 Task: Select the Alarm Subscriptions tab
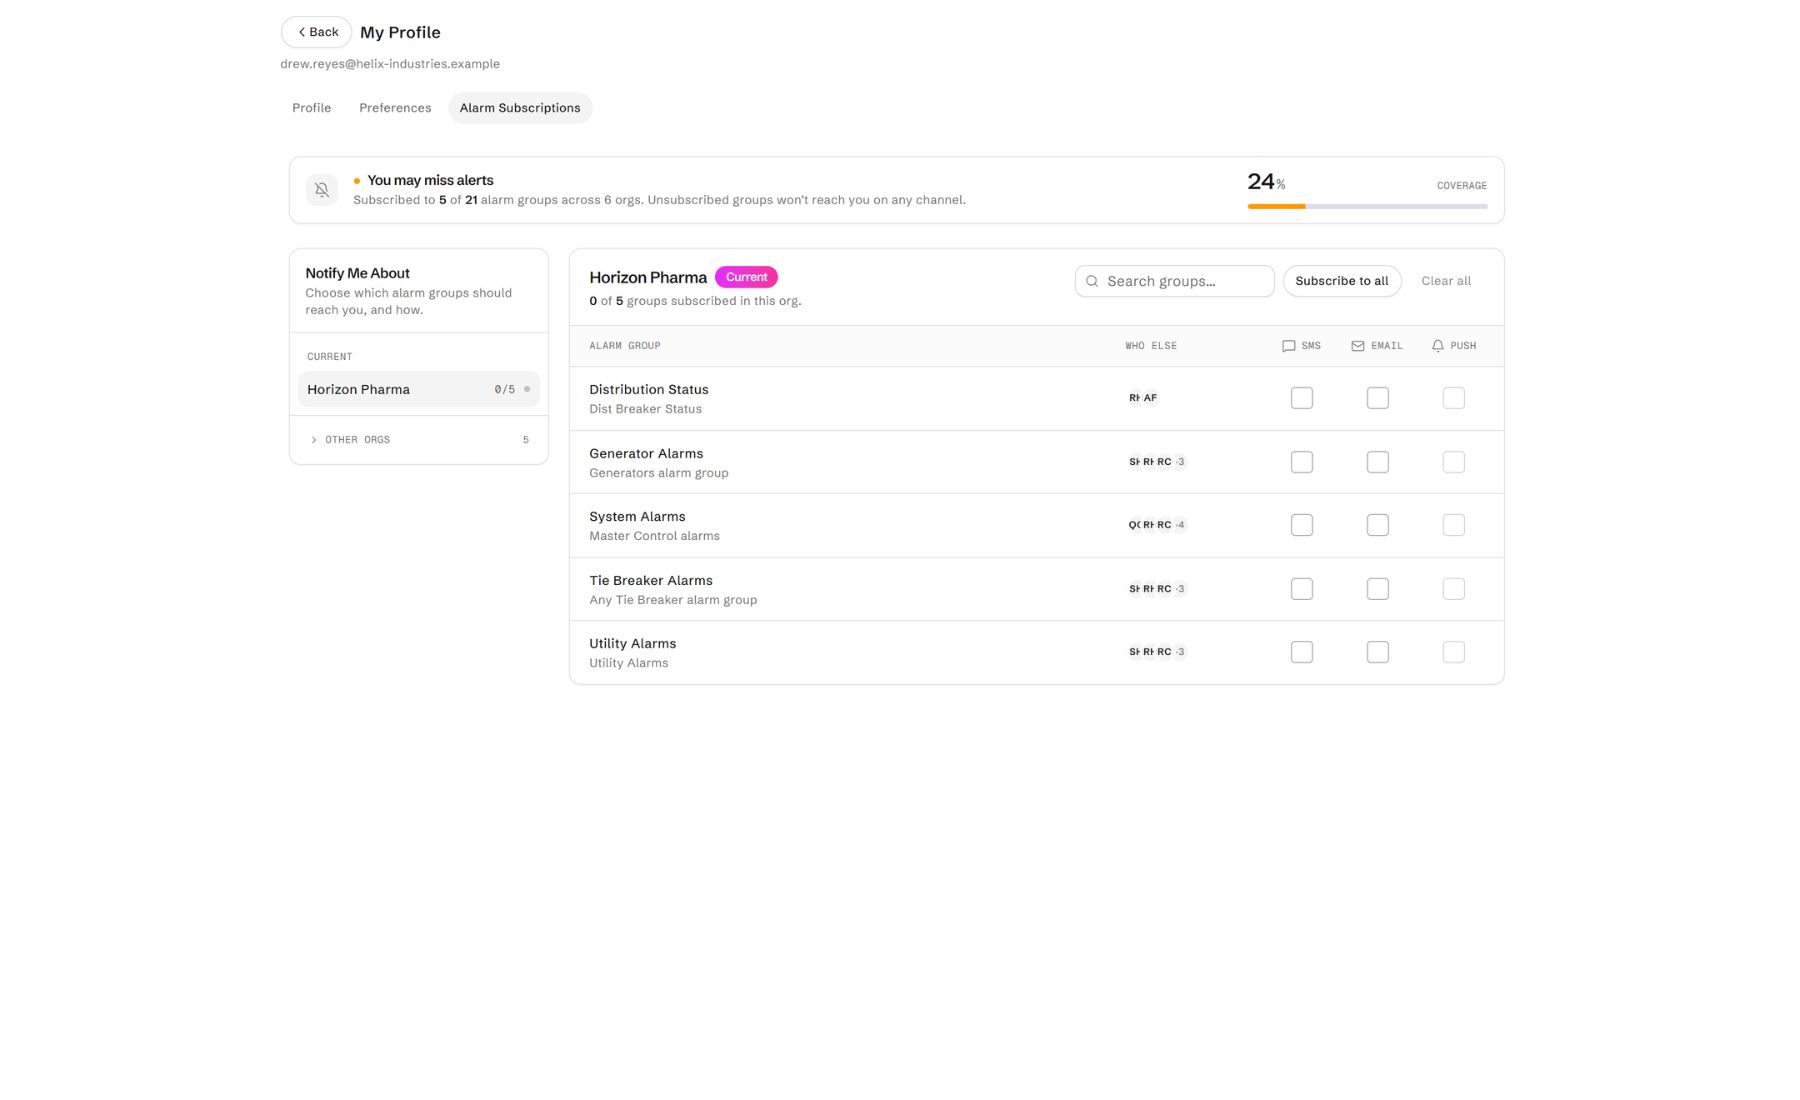point(520,108)
